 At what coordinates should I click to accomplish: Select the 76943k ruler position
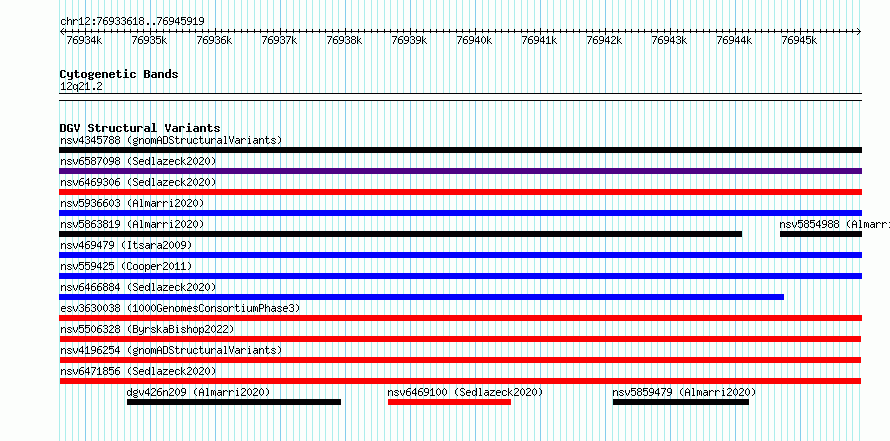[x=669, y=40]
